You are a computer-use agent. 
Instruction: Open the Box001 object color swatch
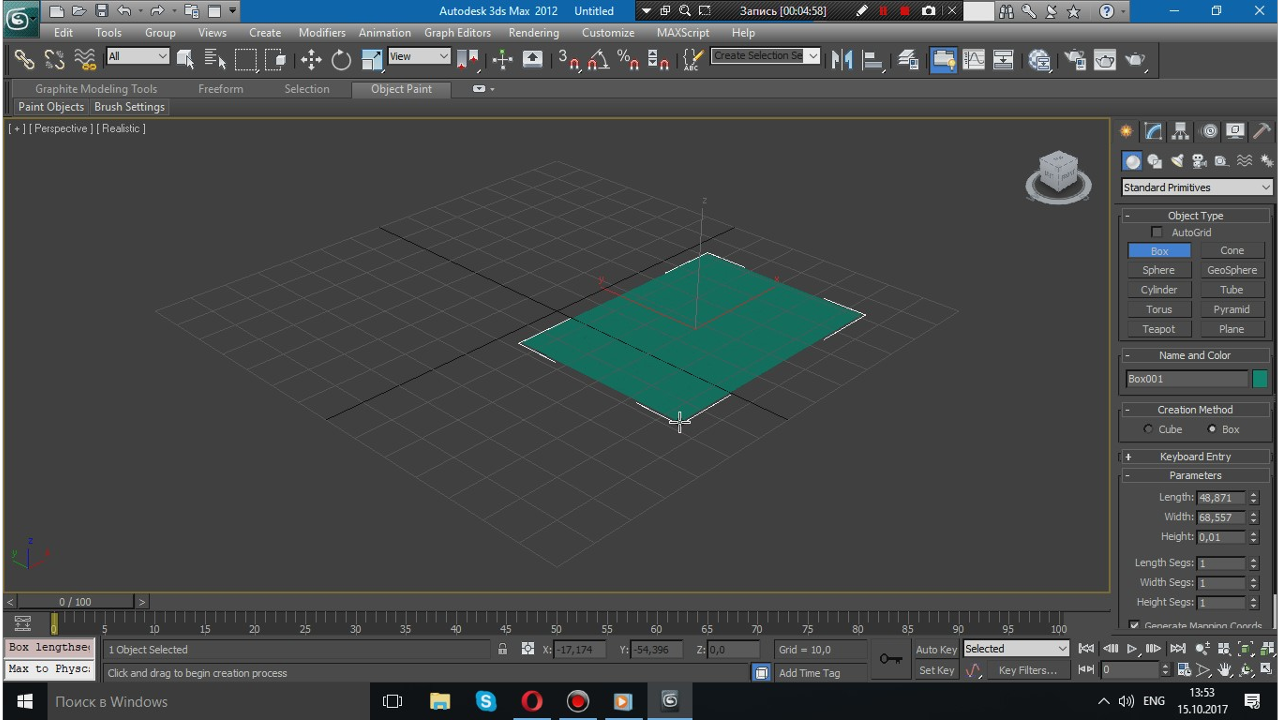1259,379
